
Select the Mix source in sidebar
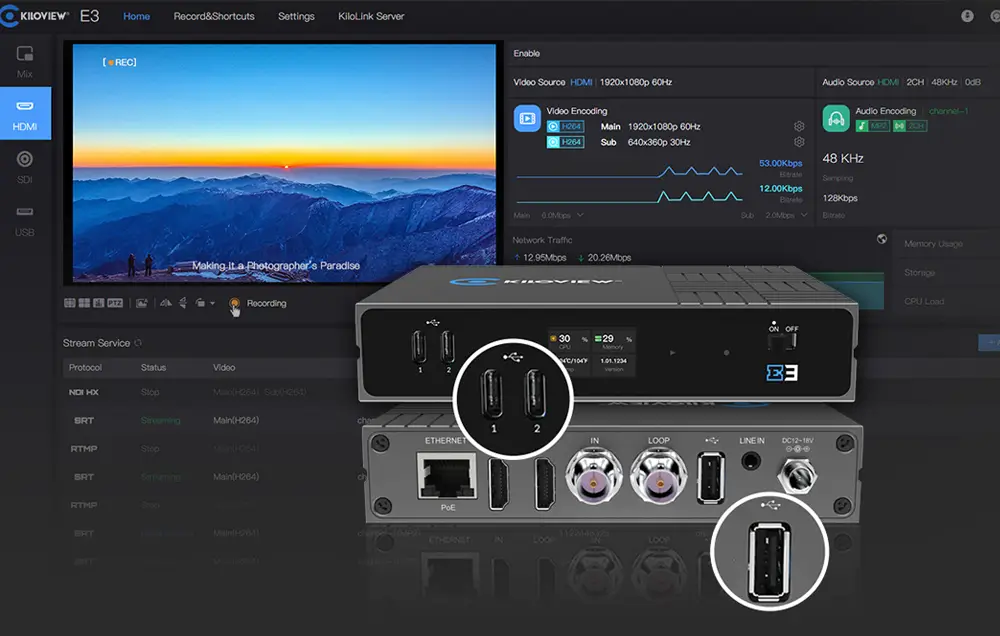[25, 62]
